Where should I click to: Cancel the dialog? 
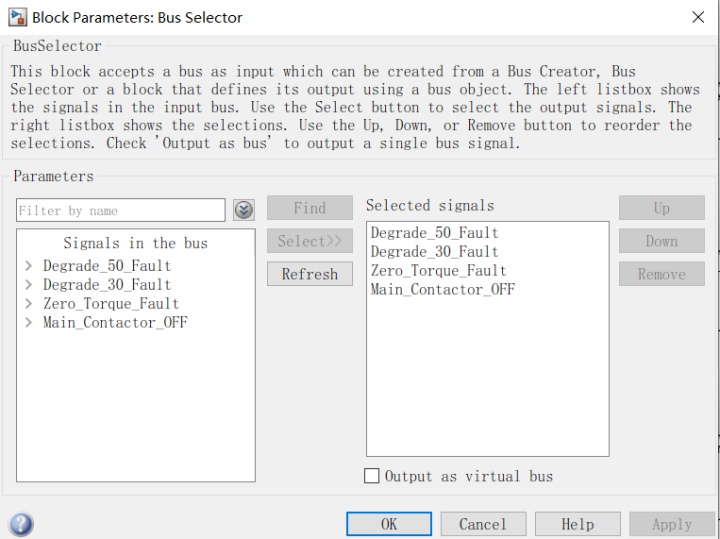tap(483, 524)
